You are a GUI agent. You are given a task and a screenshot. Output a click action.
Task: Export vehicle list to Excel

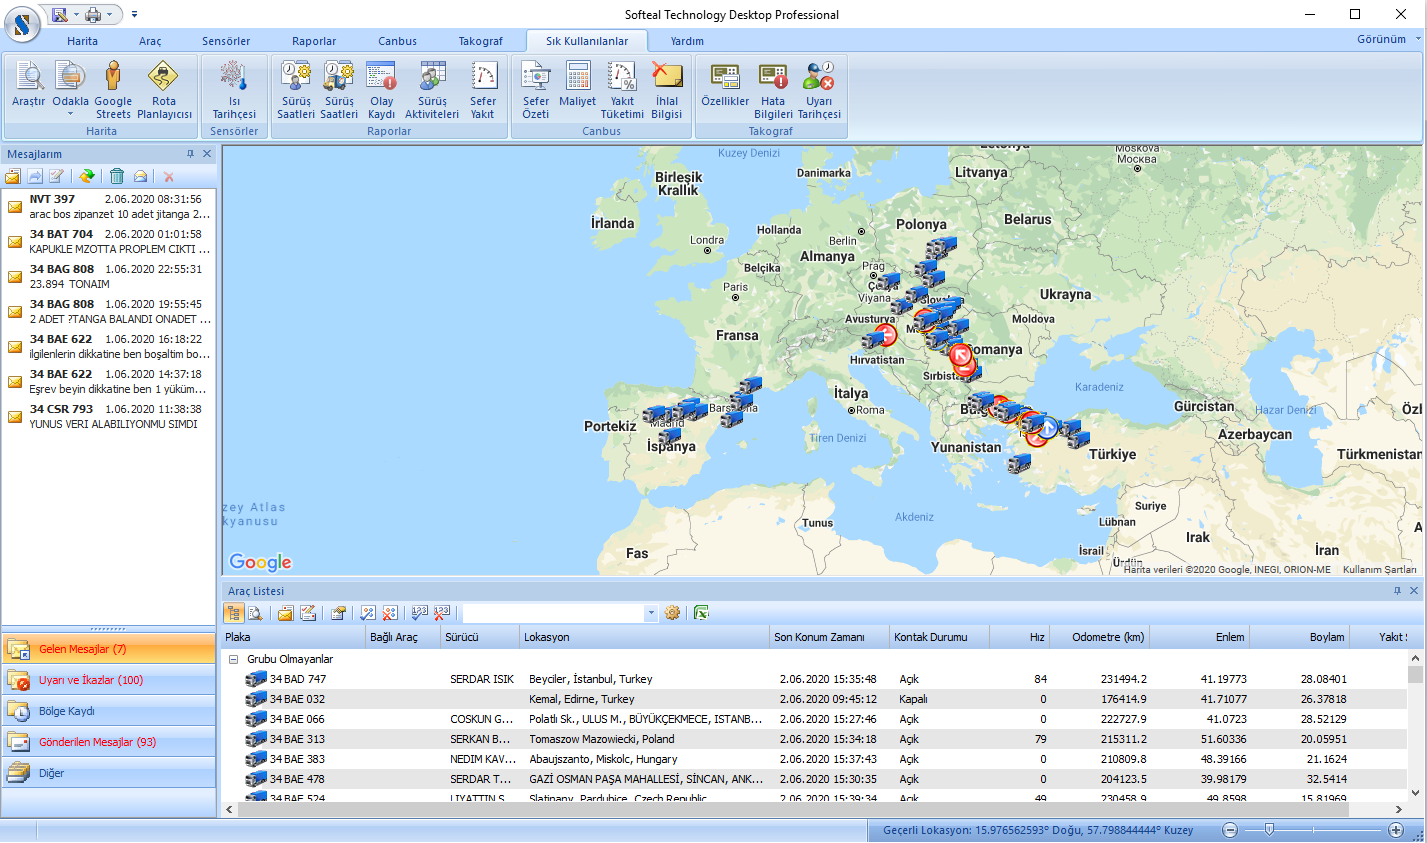(x=701, y=613)
